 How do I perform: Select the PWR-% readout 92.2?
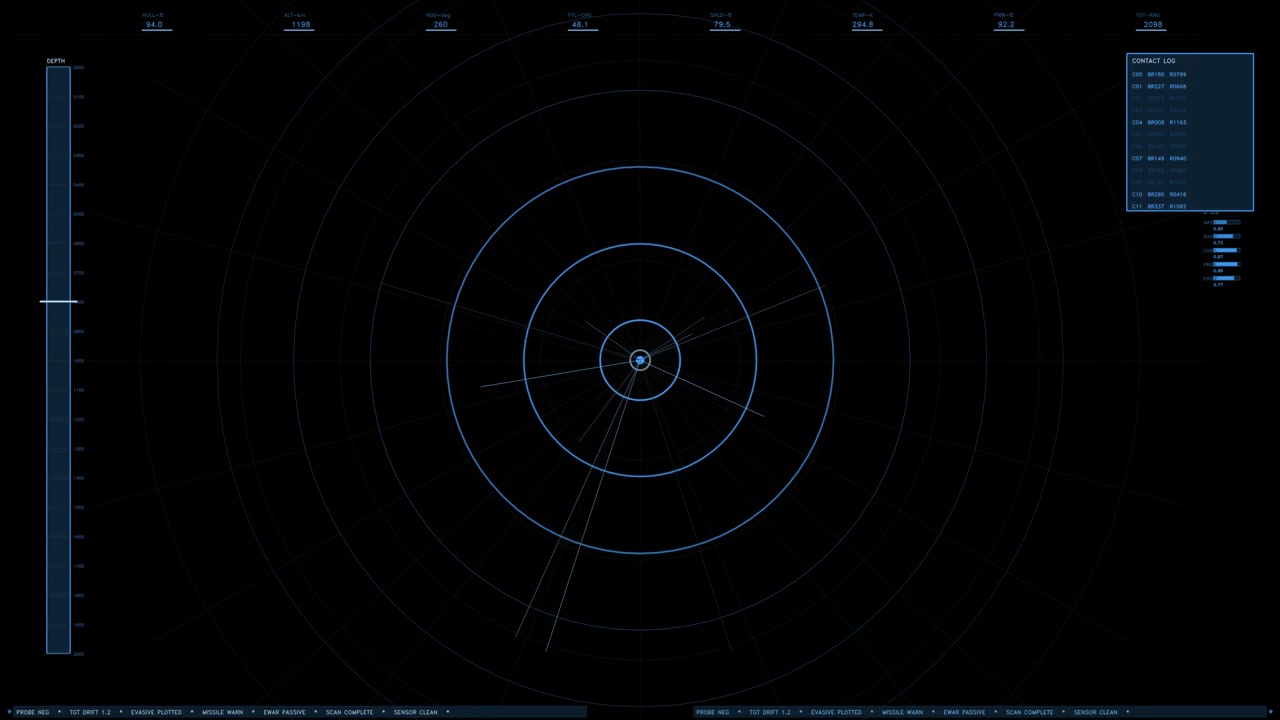[1006, 24]
